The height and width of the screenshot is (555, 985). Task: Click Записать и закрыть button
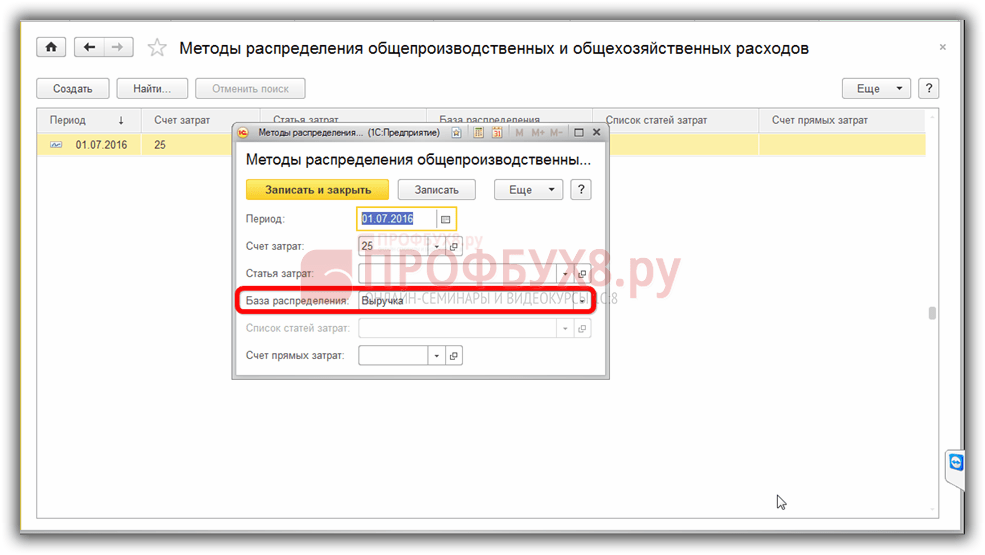pos(317,189)
